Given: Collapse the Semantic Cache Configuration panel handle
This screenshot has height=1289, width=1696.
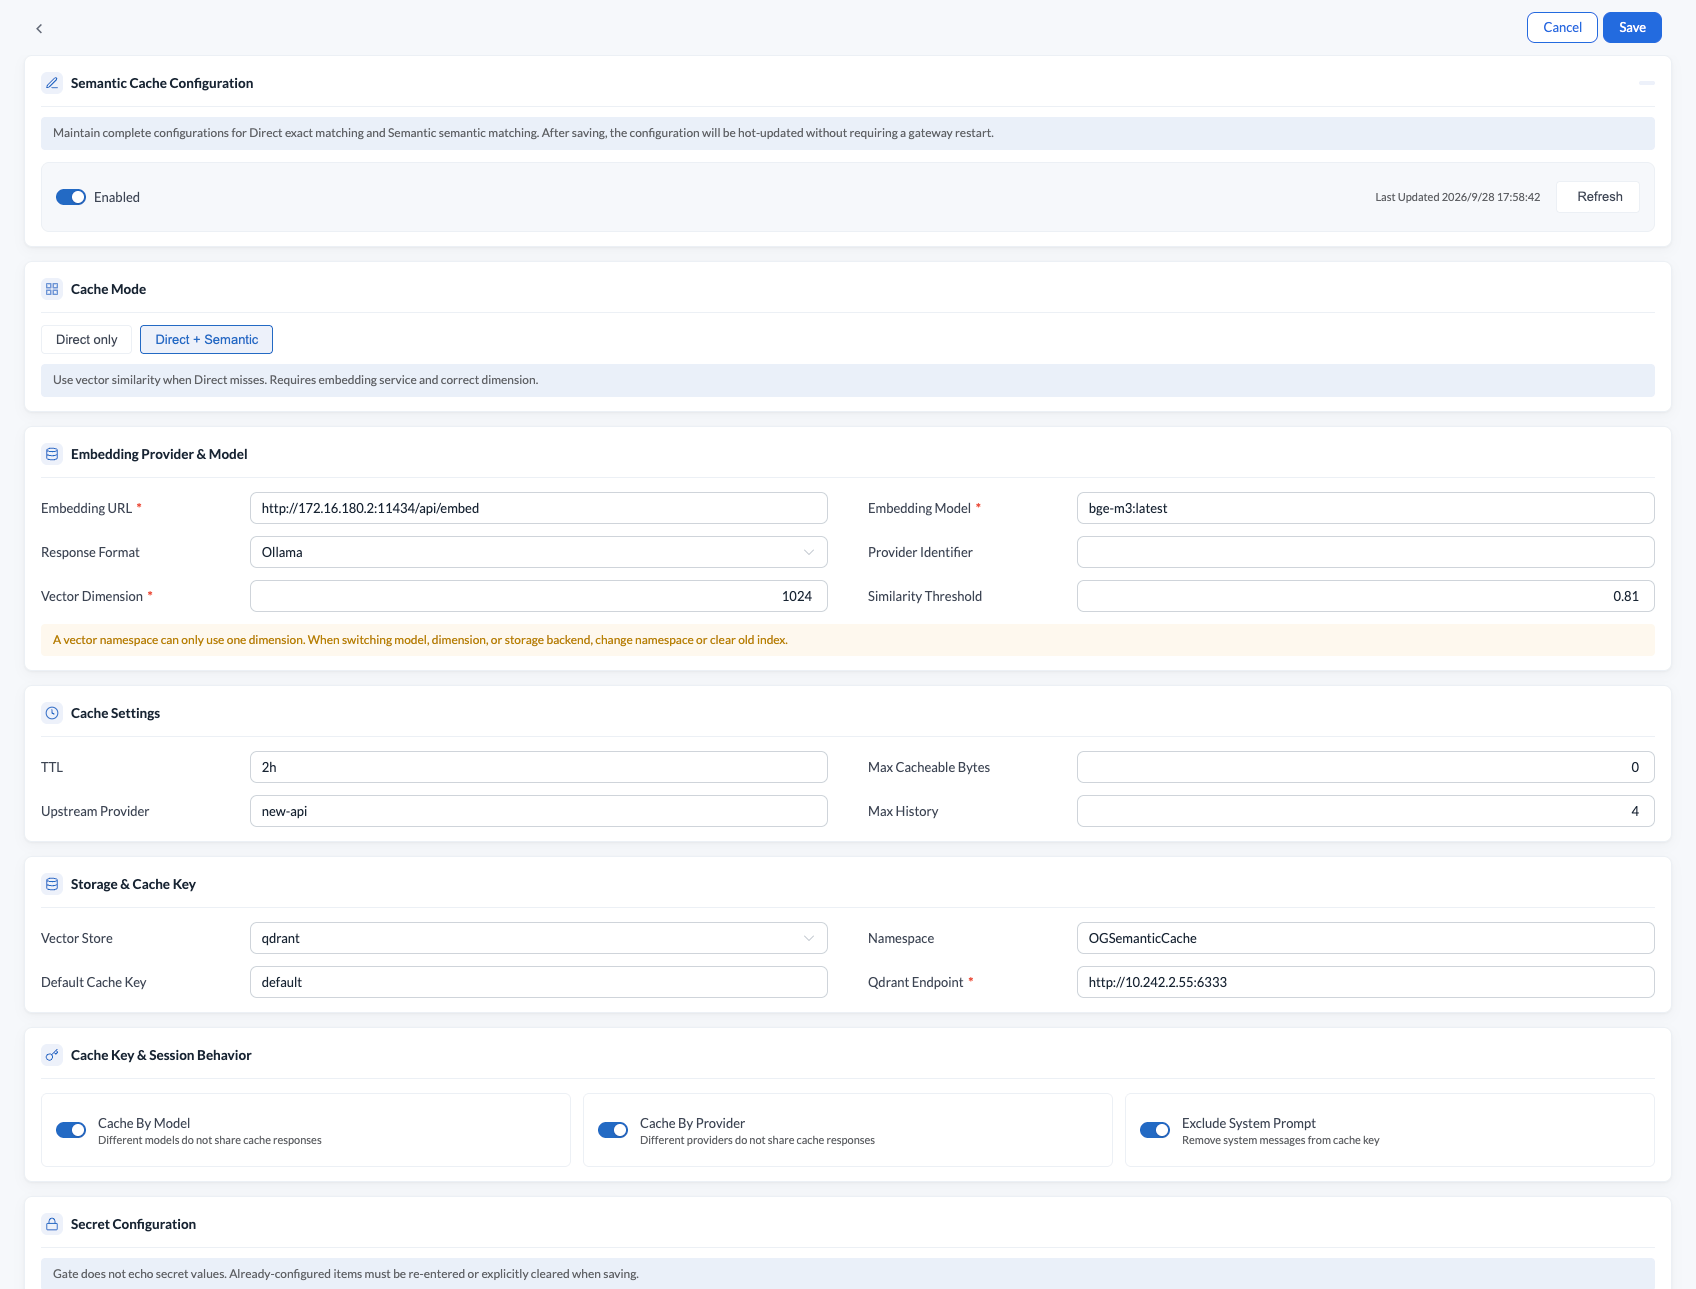Looking at the screenshot, I should tap(1646, 83).
